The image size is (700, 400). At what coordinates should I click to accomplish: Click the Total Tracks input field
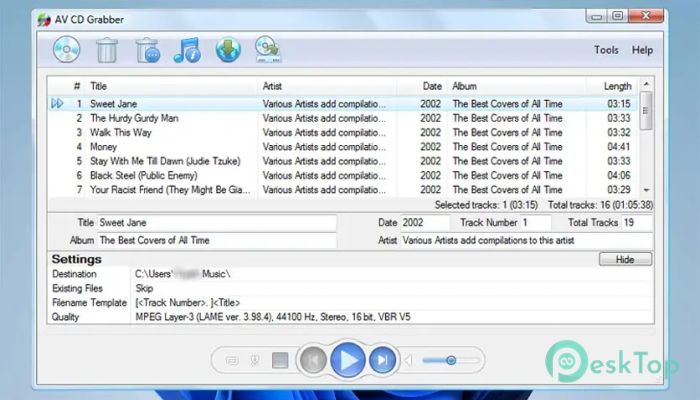[x=637, y=222]
